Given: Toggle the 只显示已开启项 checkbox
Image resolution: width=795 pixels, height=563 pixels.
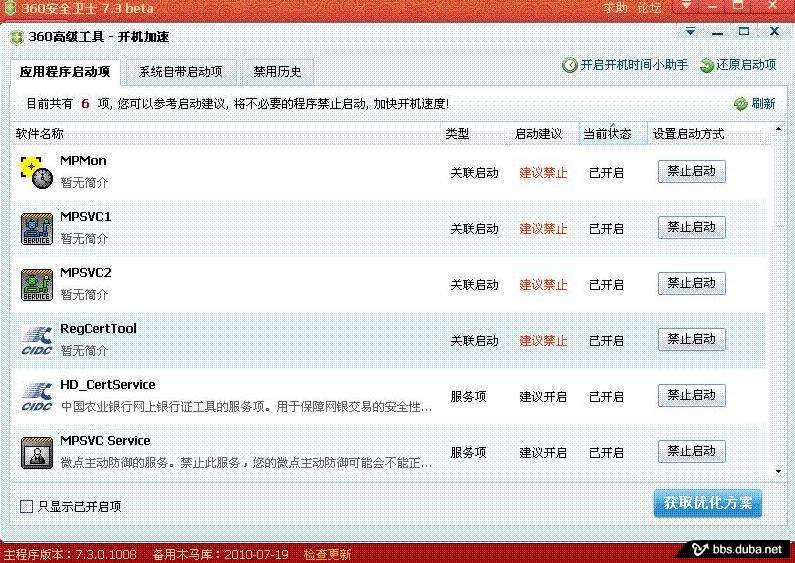Looking at the screenshot, I should (27, 507).
